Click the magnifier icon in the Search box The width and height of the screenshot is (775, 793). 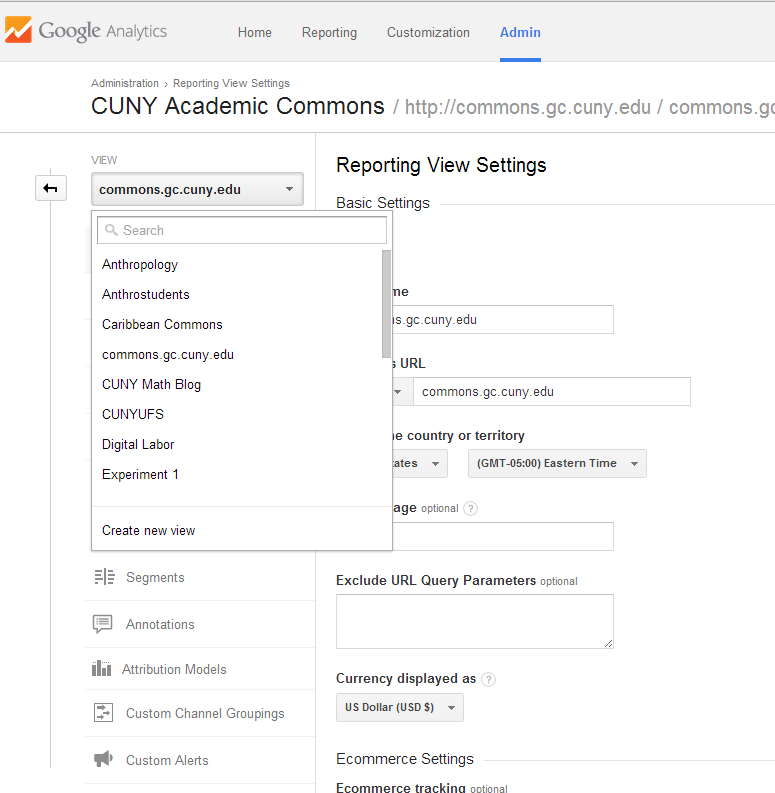(111, 230)
